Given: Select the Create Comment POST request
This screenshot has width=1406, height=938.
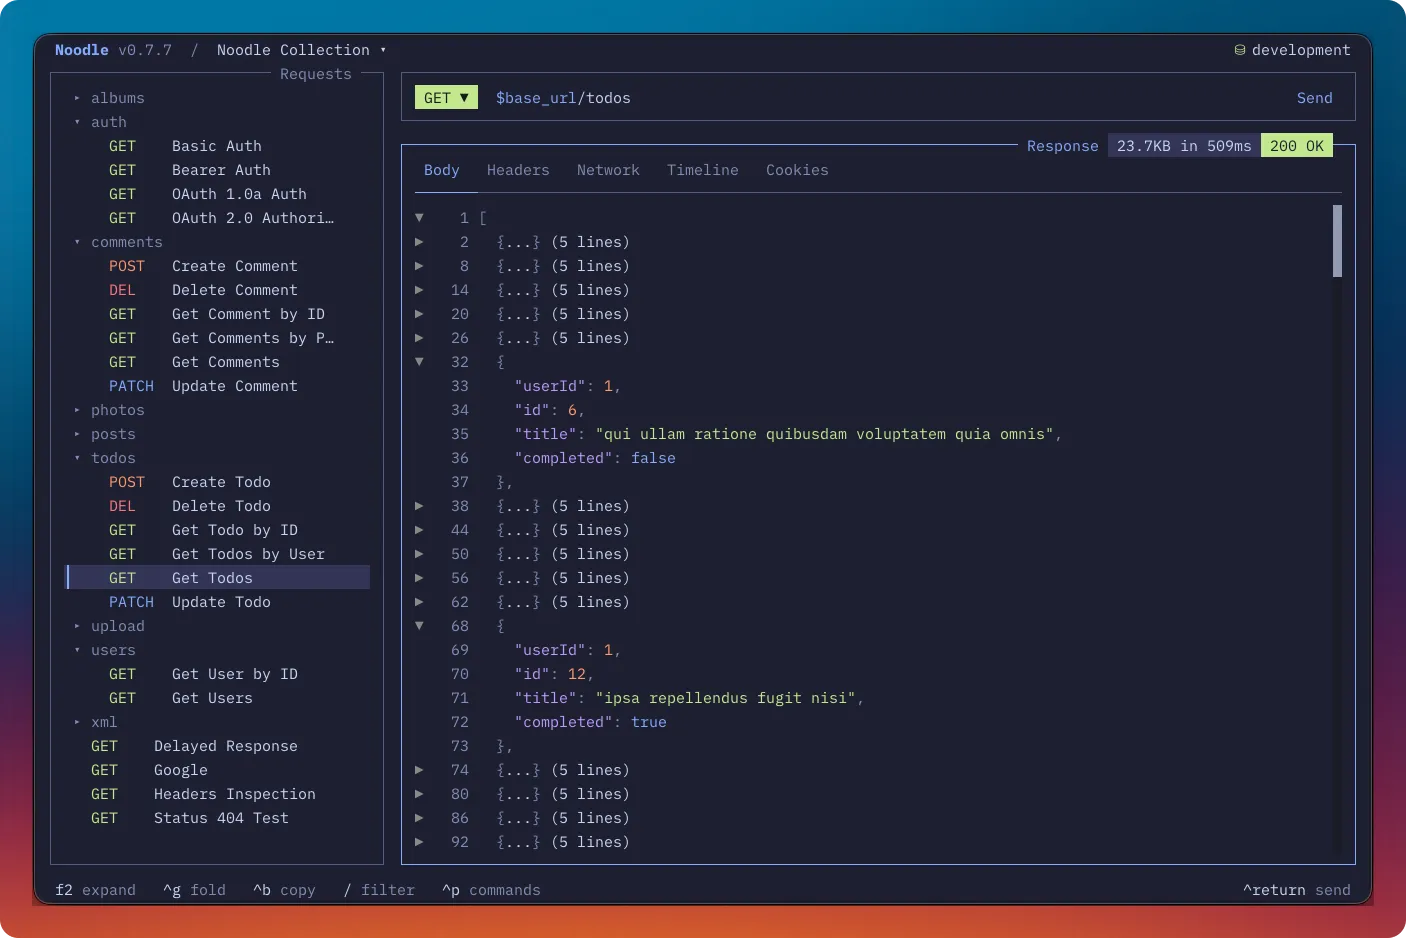Looking at the screenshot, I should click(218, 266).
